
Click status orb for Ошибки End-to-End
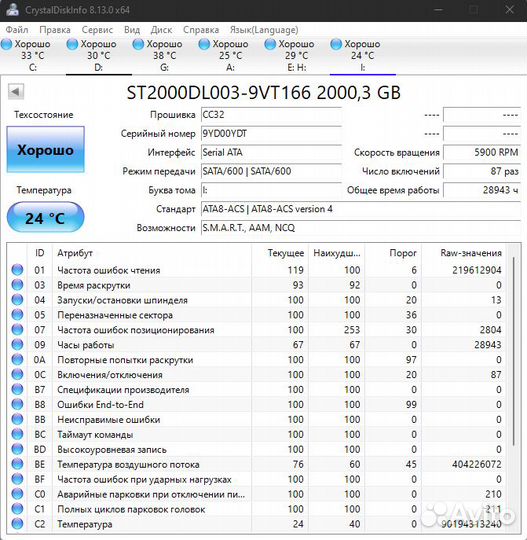pyautogui.click(x=17, y=404)
